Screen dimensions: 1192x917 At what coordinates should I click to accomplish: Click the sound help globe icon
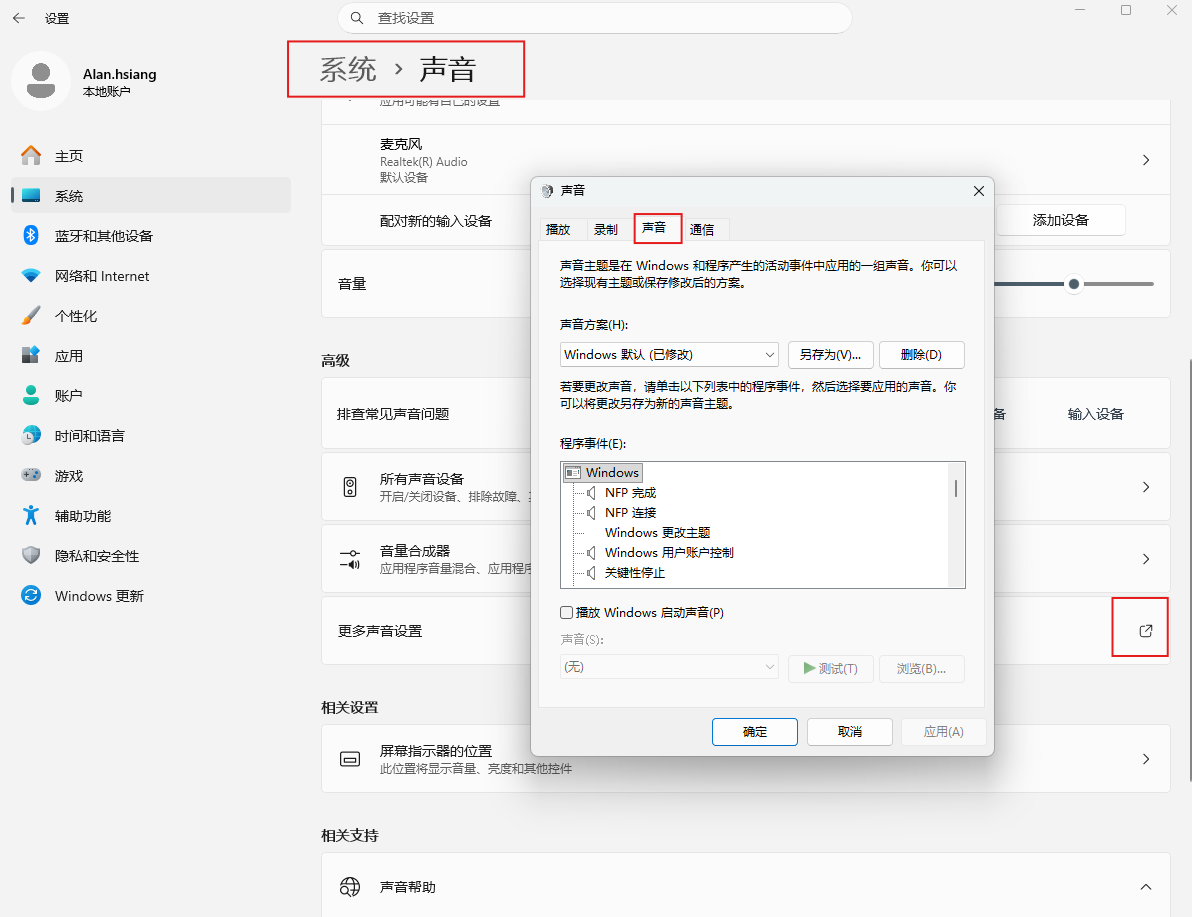(350, 887)
